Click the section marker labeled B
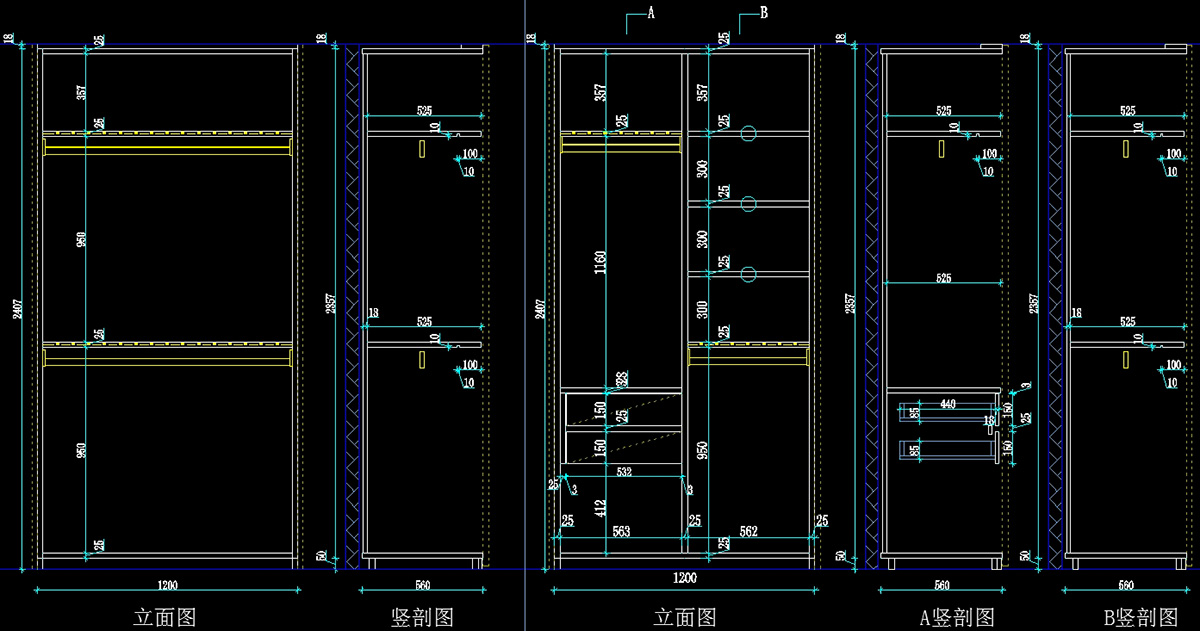1200x631 pixels. 763,14
